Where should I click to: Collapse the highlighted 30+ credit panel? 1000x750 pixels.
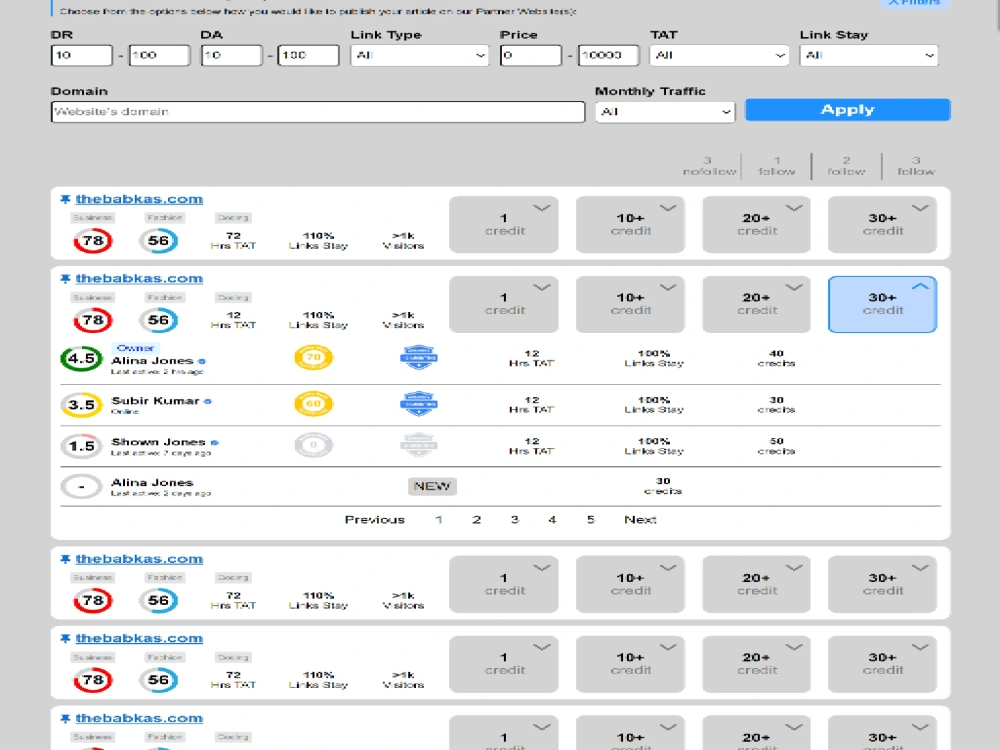[883, 304]
